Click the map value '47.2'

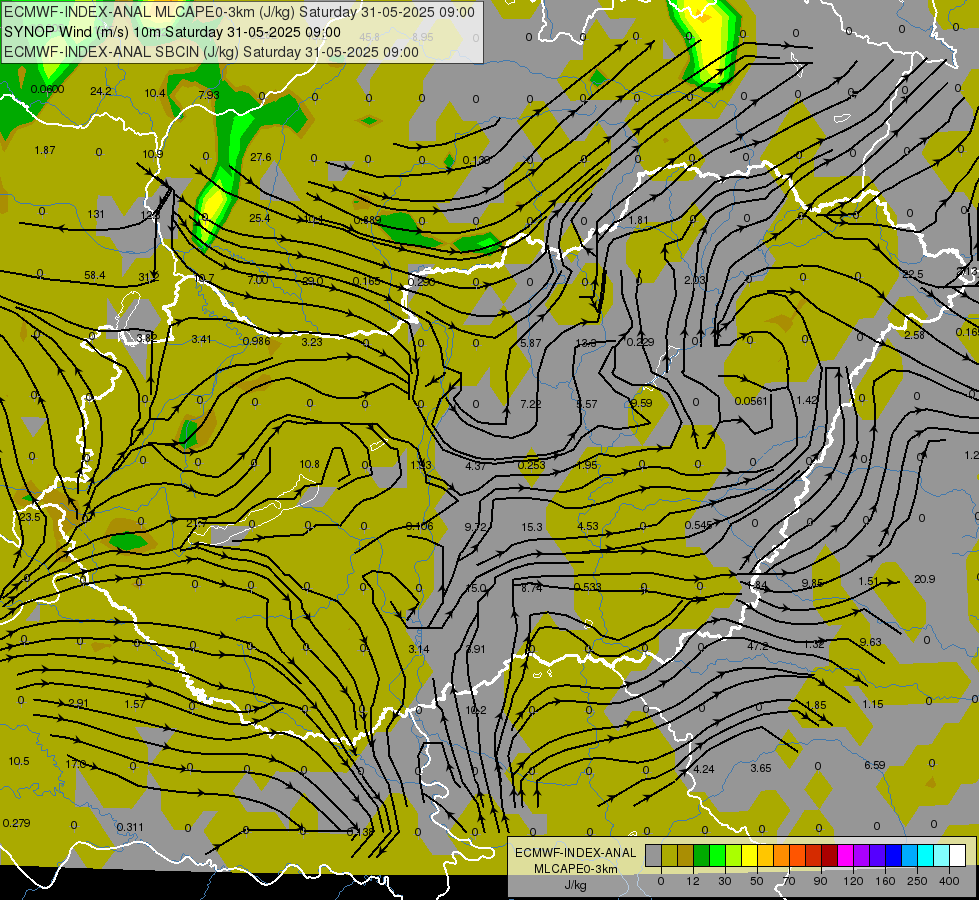pos(758,646)
